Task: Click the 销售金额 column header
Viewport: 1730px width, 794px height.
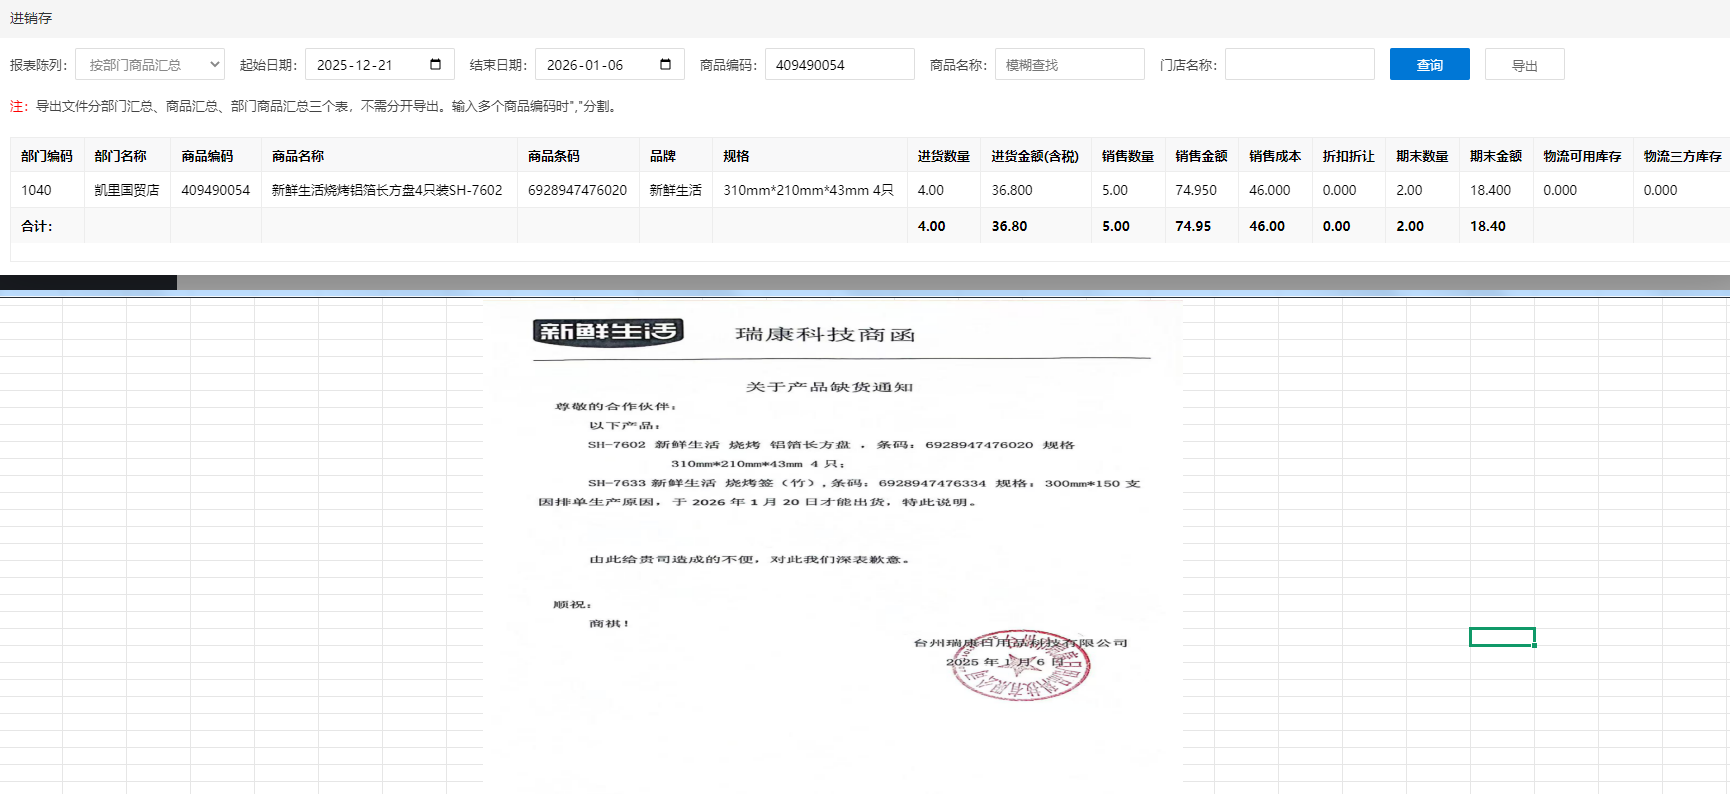Action: [x=1201, y=156]
